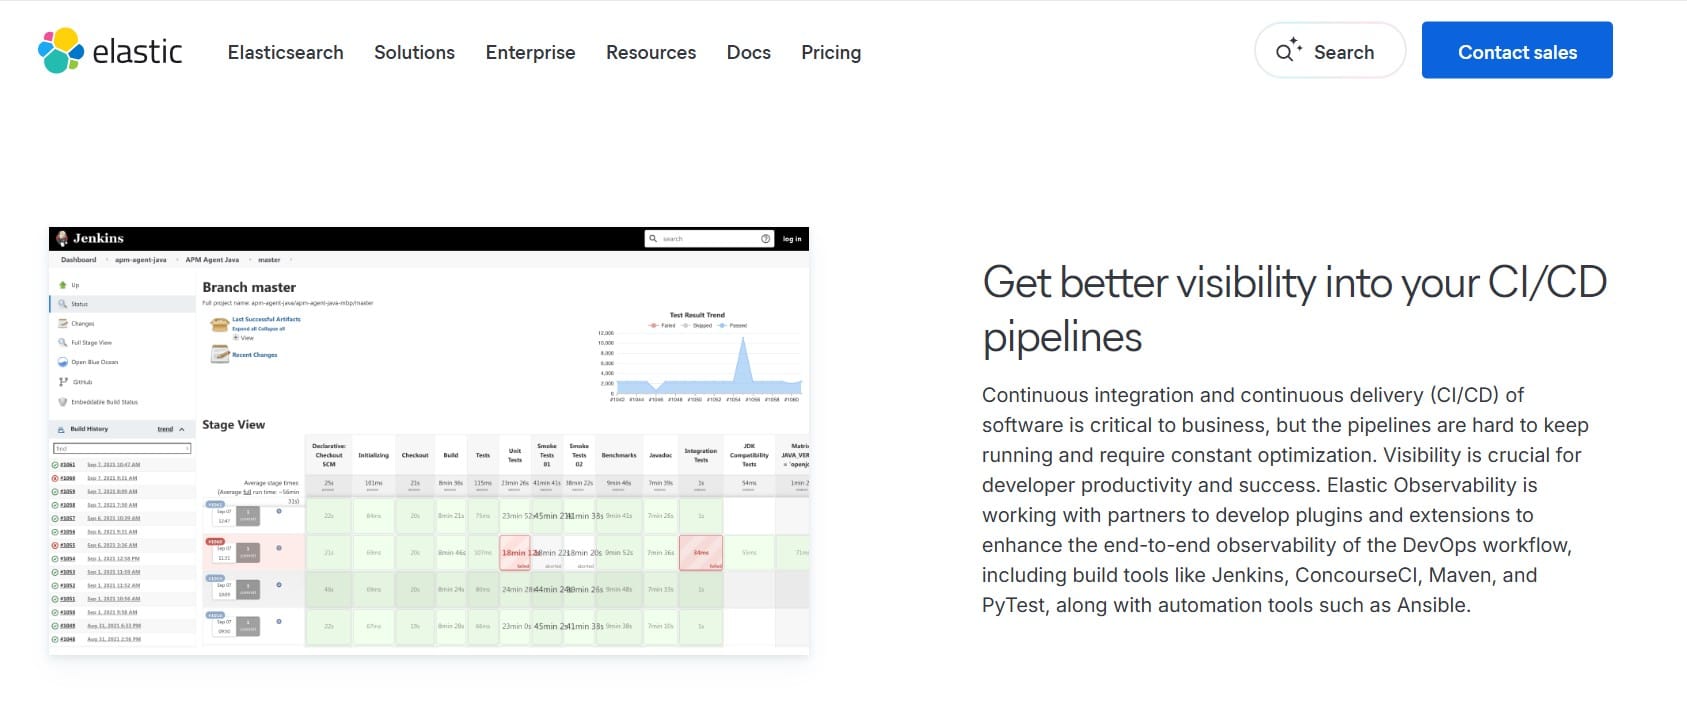The width and height of the screenshot is (1687, 722).
Task: Click the find input under Build History
Action: pyautogui.click(x=120, y=448)
